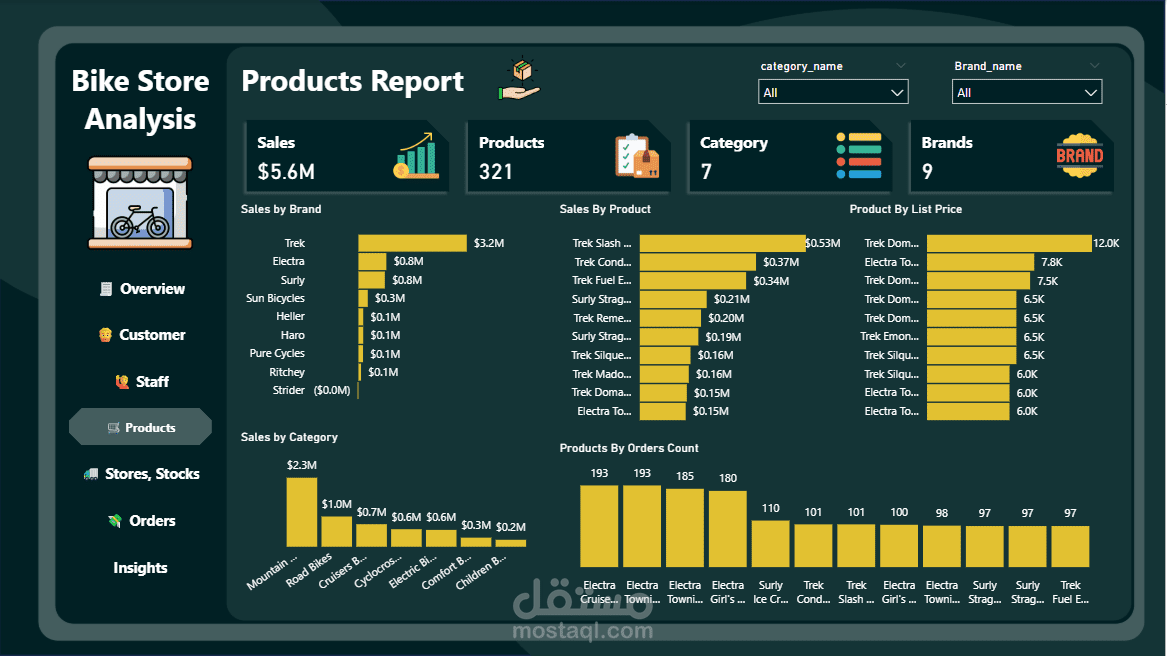1167x656 pixels.
Task: Select the Mountain $2.3M category bar
Action: (301, 512)
